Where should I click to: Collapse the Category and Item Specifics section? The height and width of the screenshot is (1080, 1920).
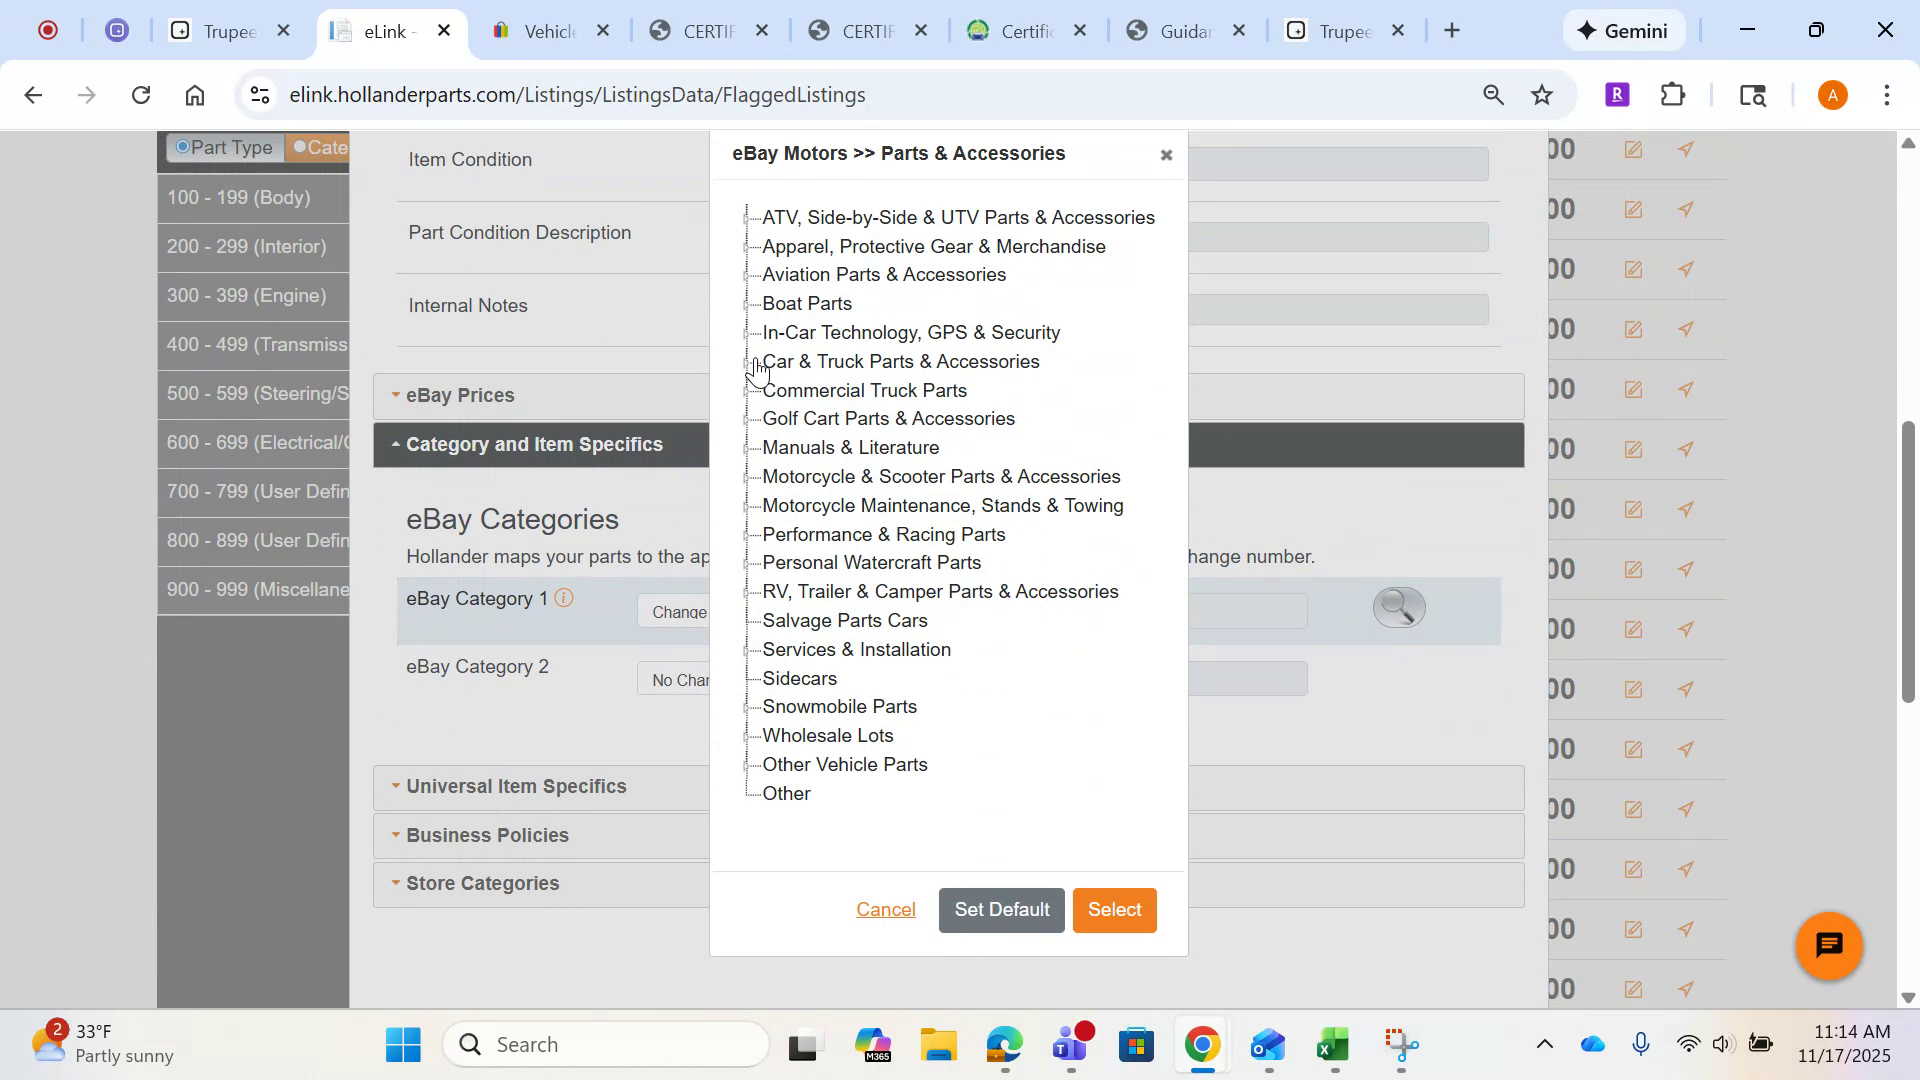point(395,444)
